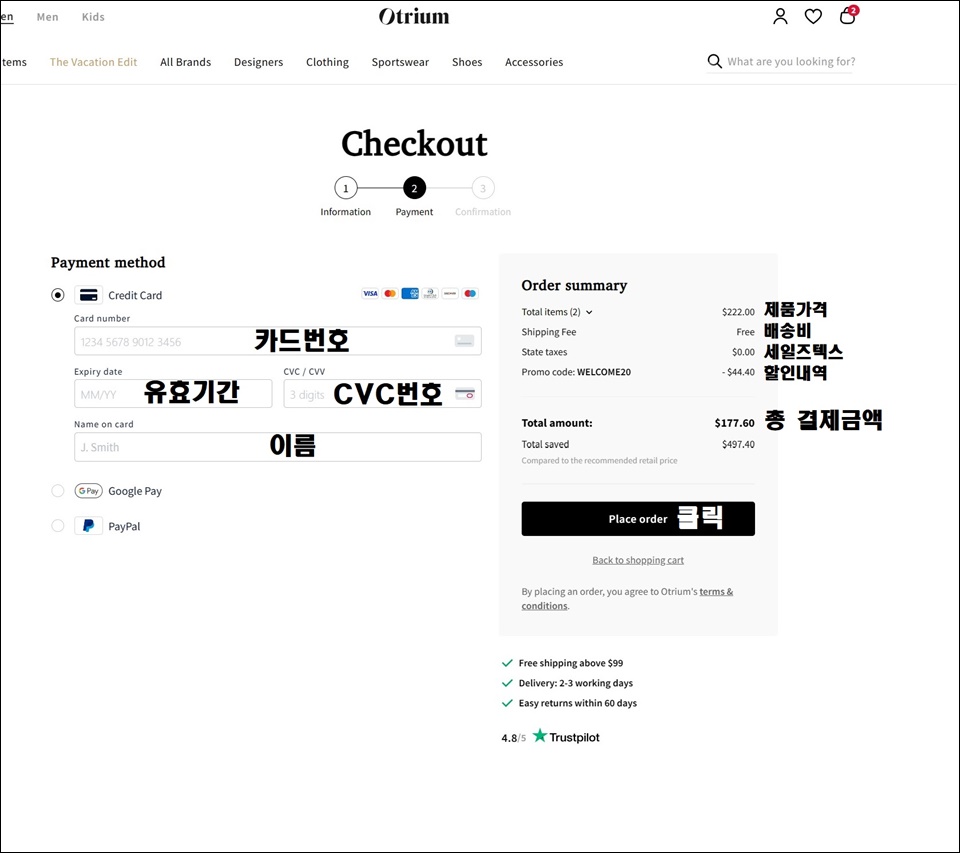Click the Trustpilot star logo
The width and height of the screenshot is (960, 853).
539,735
